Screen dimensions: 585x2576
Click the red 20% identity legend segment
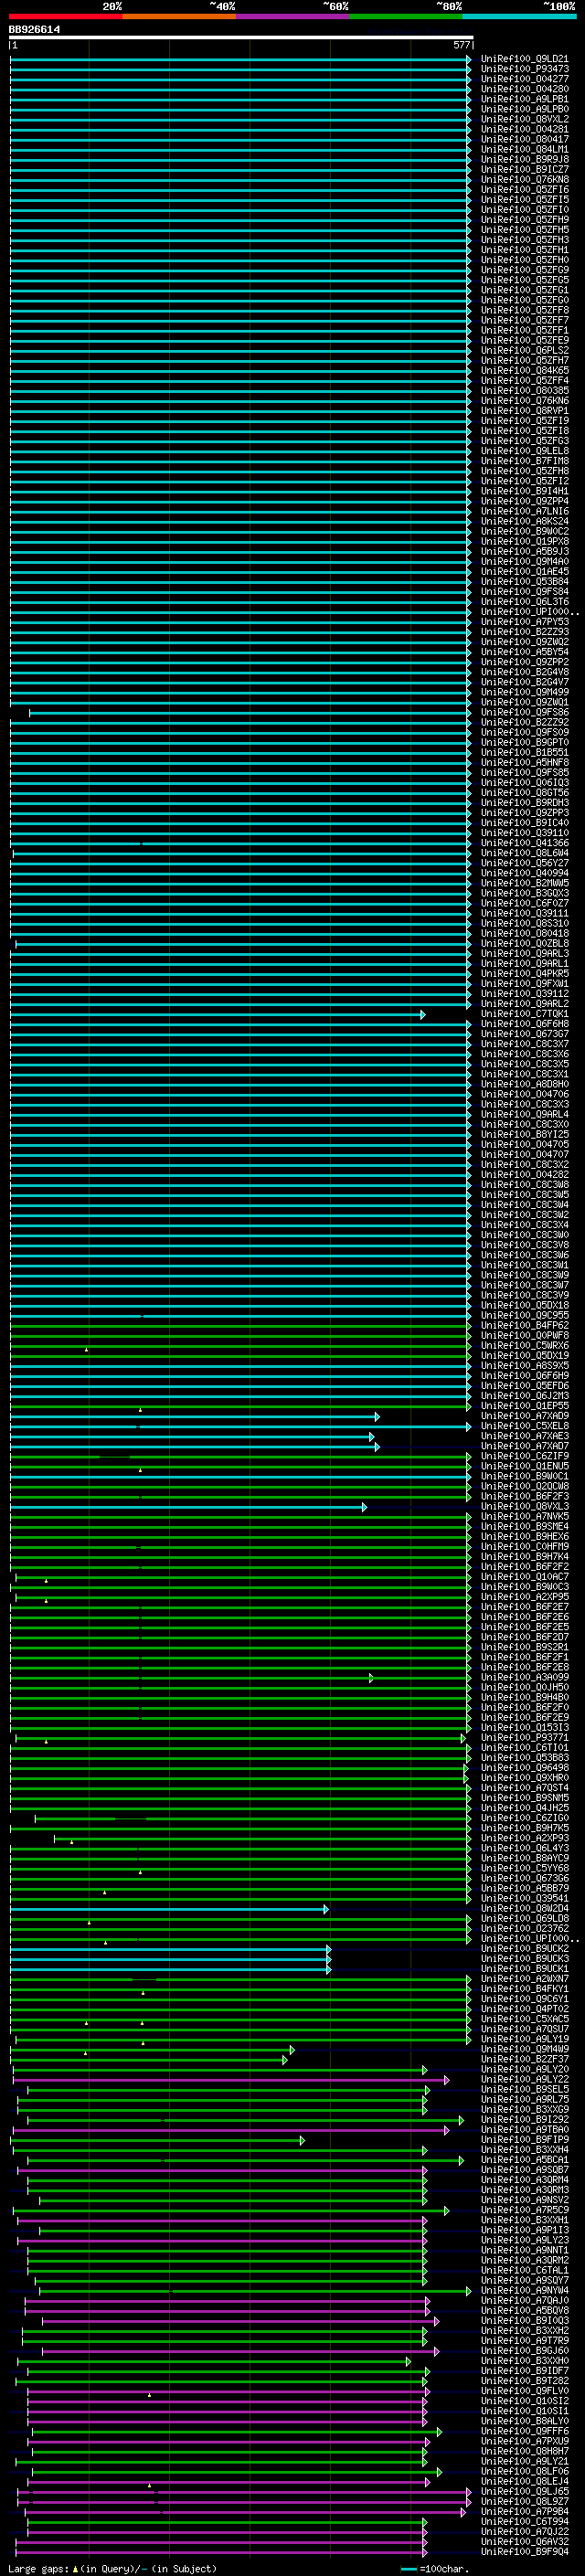point(65,16)
